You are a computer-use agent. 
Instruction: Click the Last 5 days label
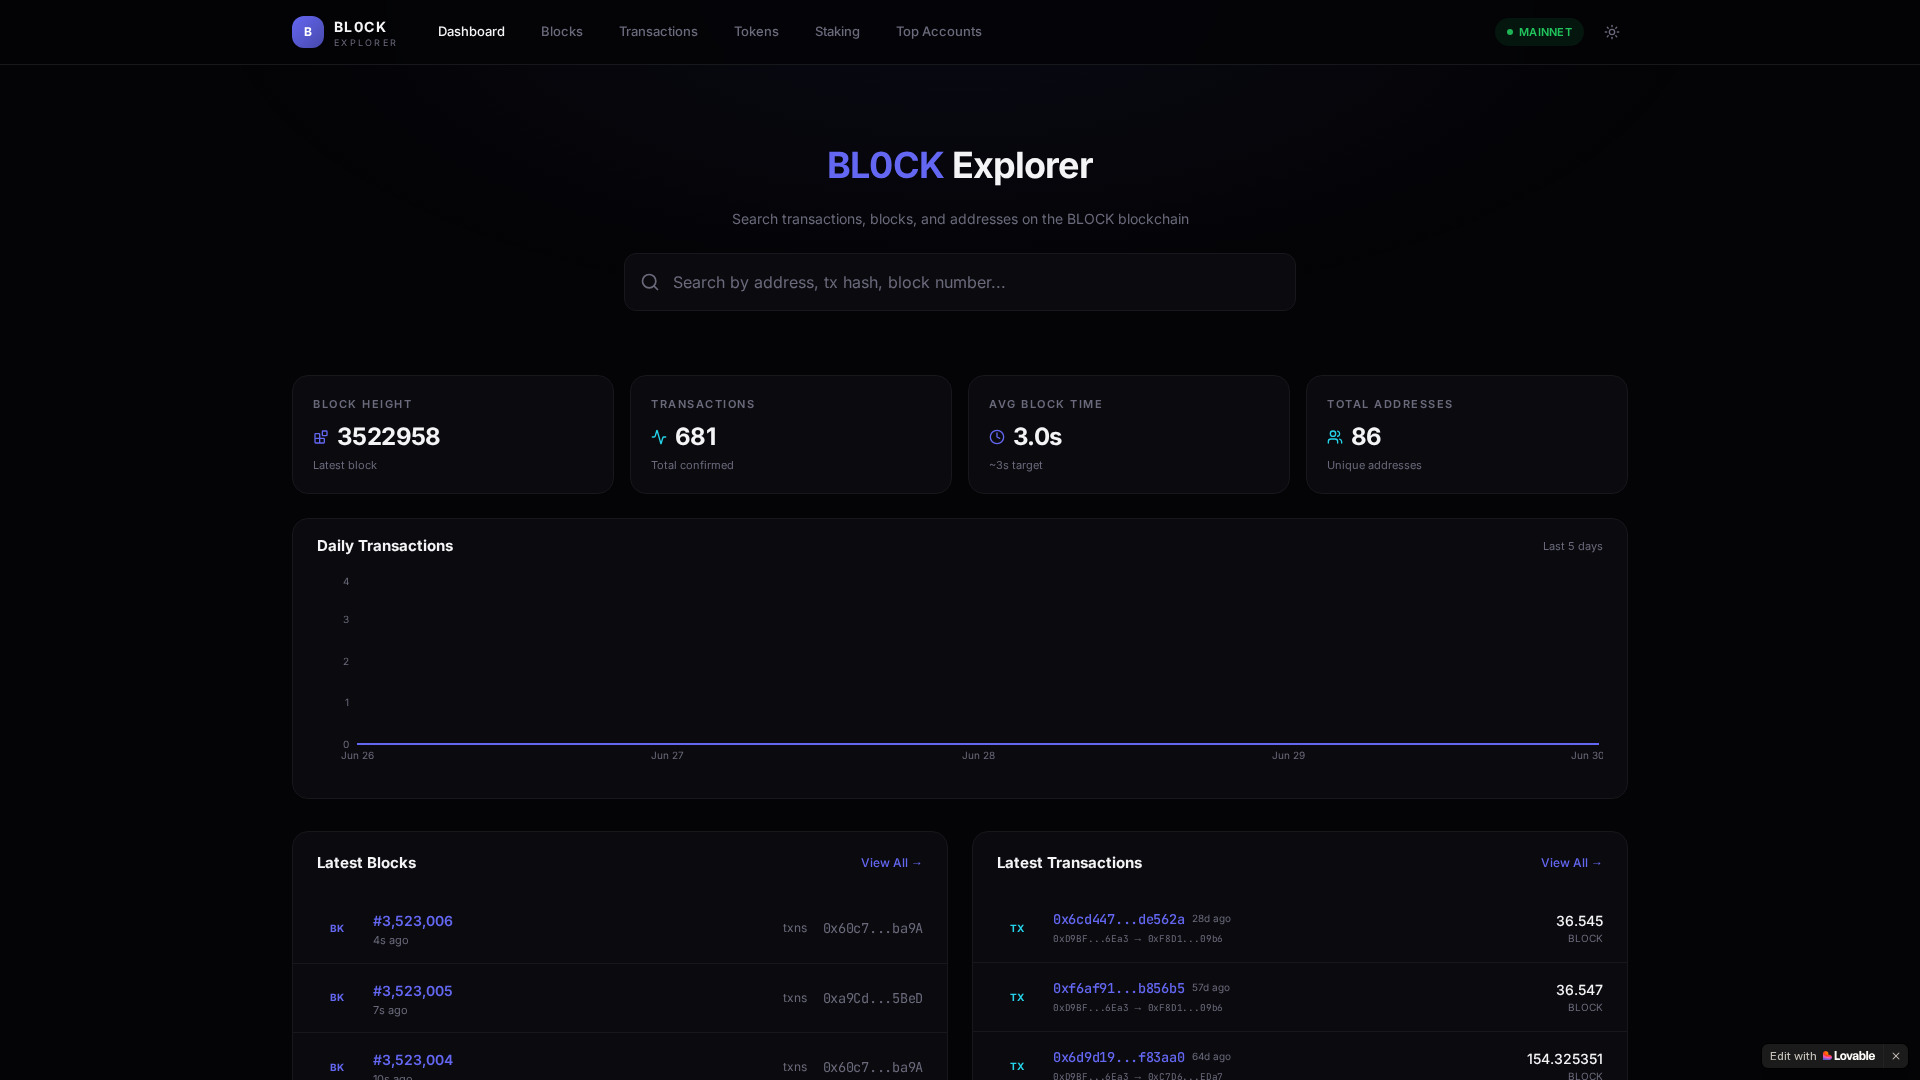click(1573, 546)
